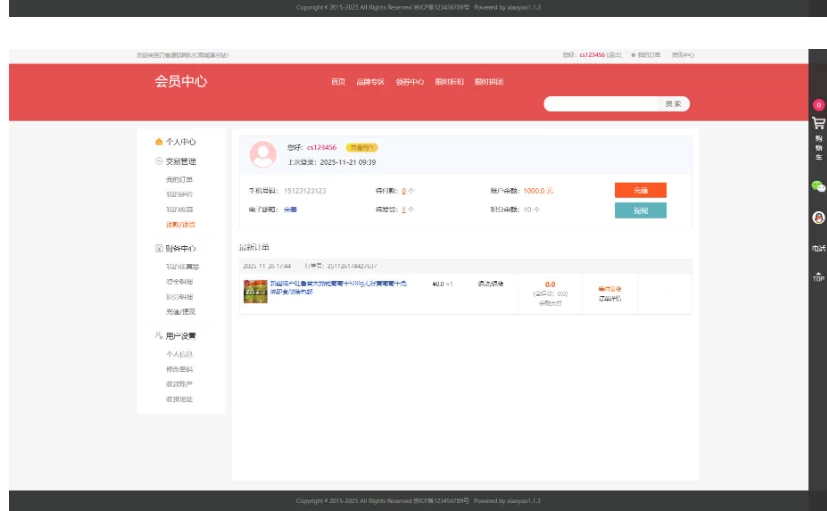Viewport: 827px width, 511px height.
Task: Click the cs123456 username in top bar
Action: click(592, 55)
